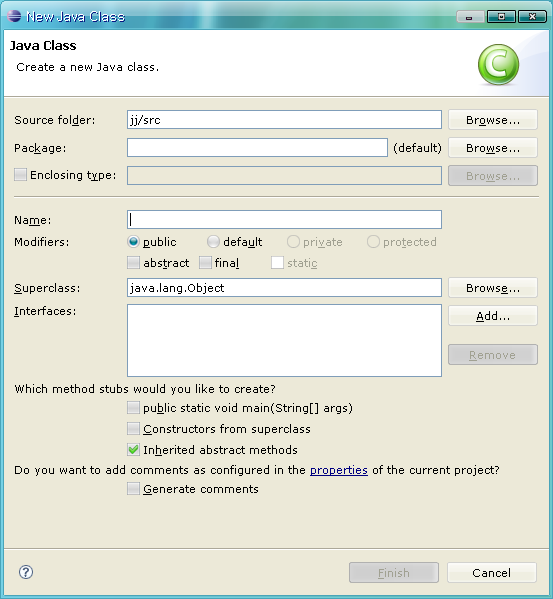Add an interface with Add button
553x599 pixels.
(x=493, y=316)
